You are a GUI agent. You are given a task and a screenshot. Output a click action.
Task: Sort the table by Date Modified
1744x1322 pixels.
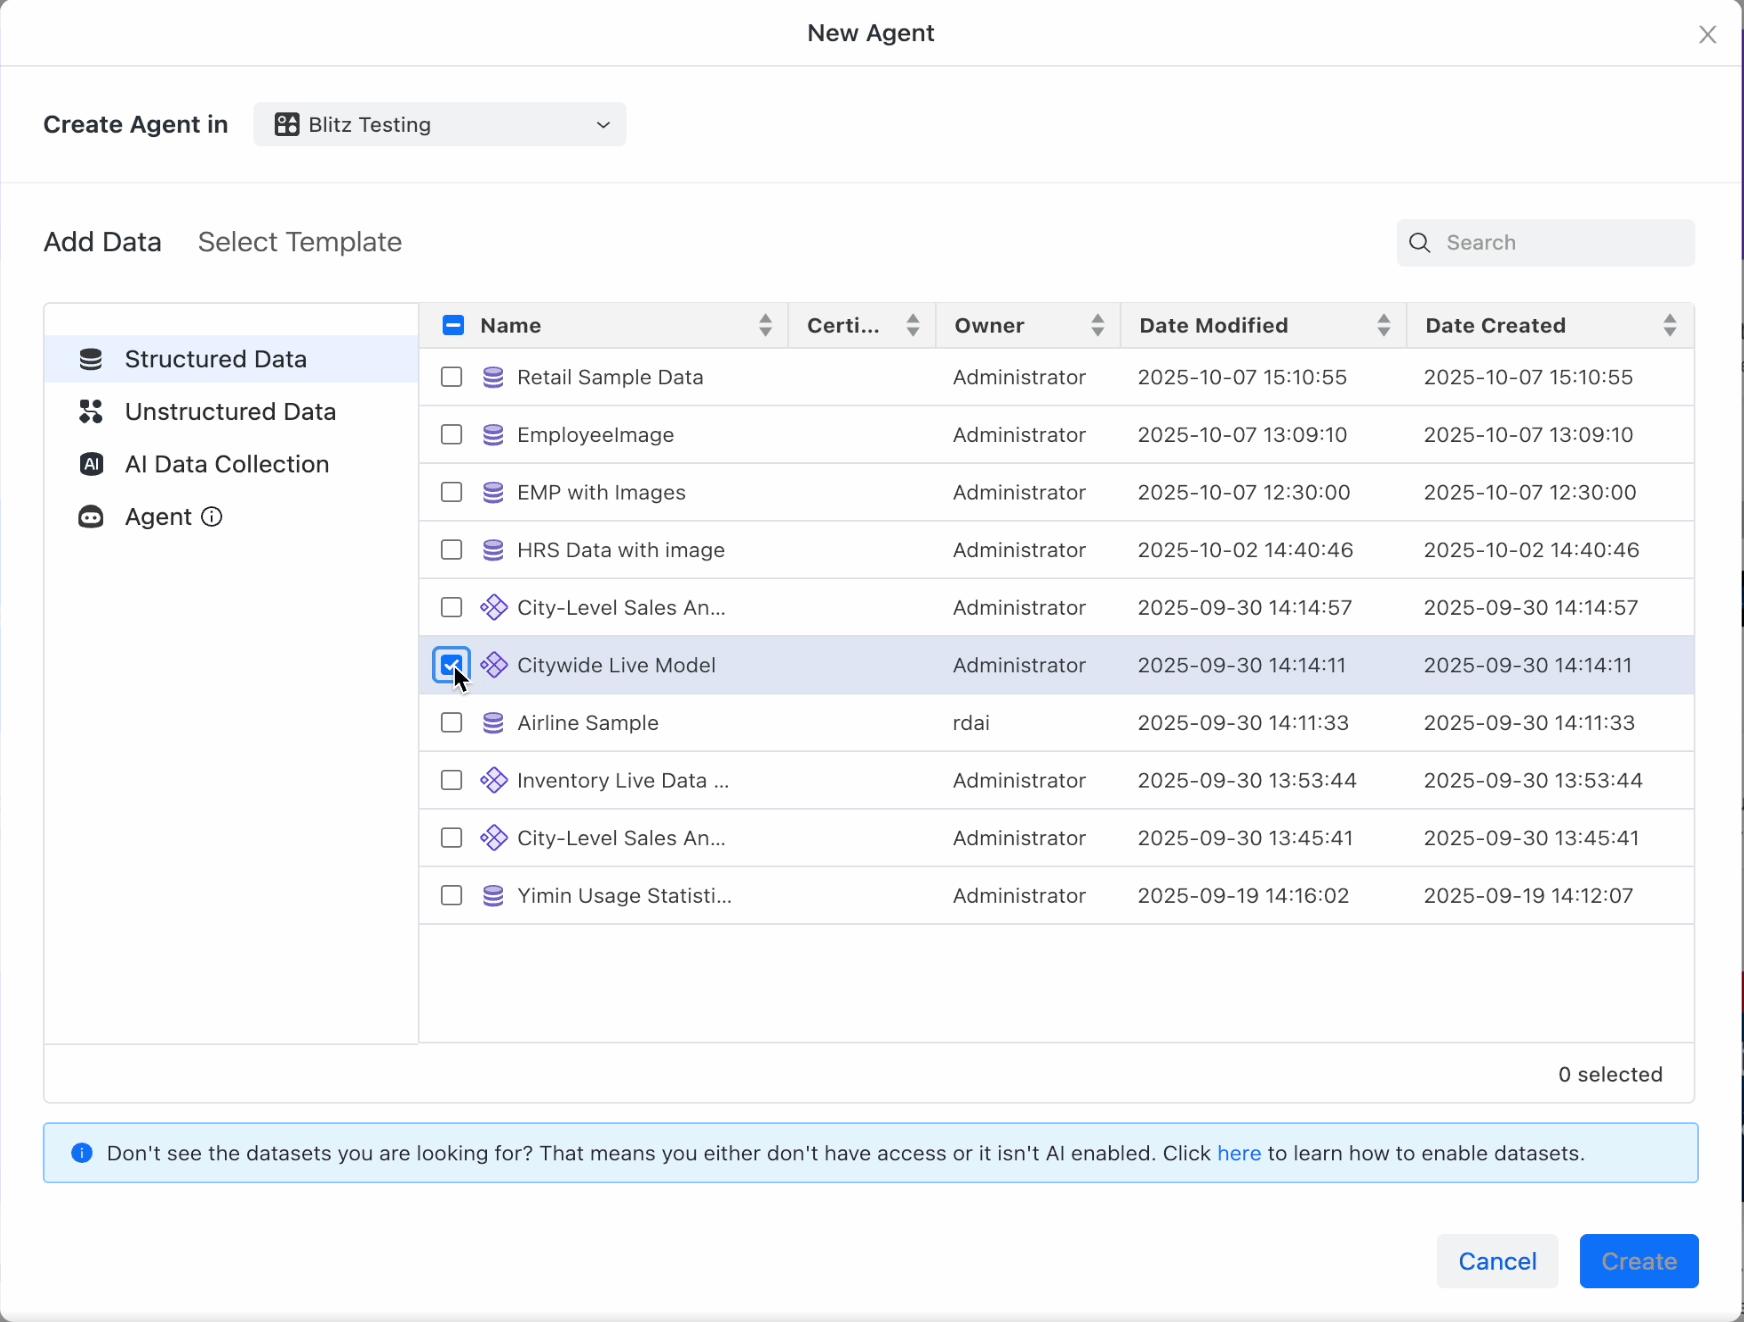pyautogui.click(x=1382, y=324)
